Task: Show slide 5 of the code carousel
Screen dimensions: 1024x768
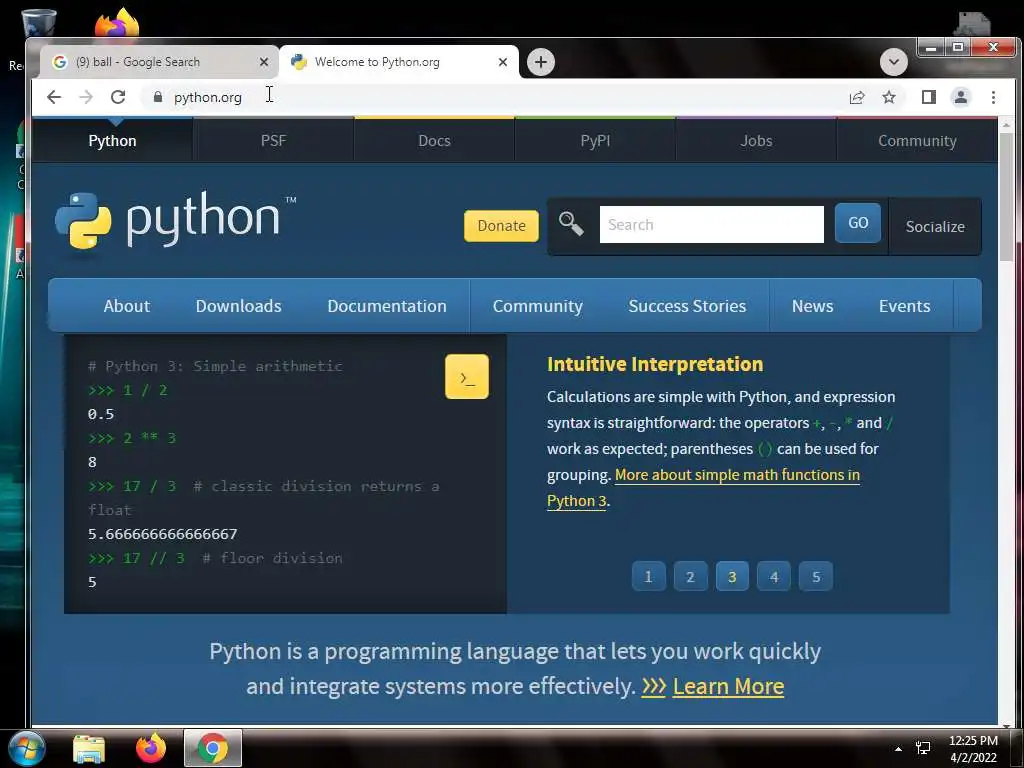Action: [816, 576]
